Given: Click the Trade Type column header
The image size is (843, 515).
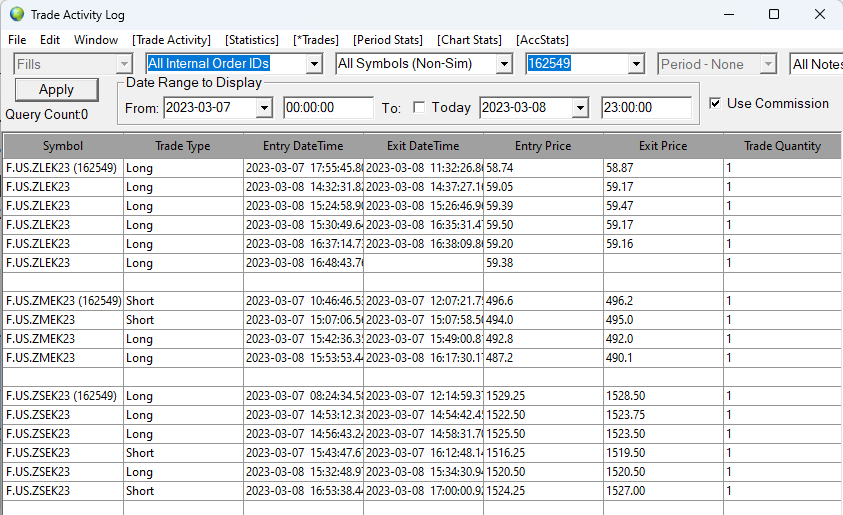Looking at the screenshot, I should click(183, 146).
